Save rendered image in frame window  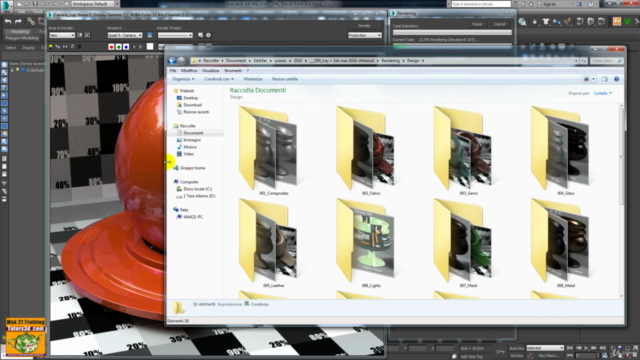click(51, 47)
